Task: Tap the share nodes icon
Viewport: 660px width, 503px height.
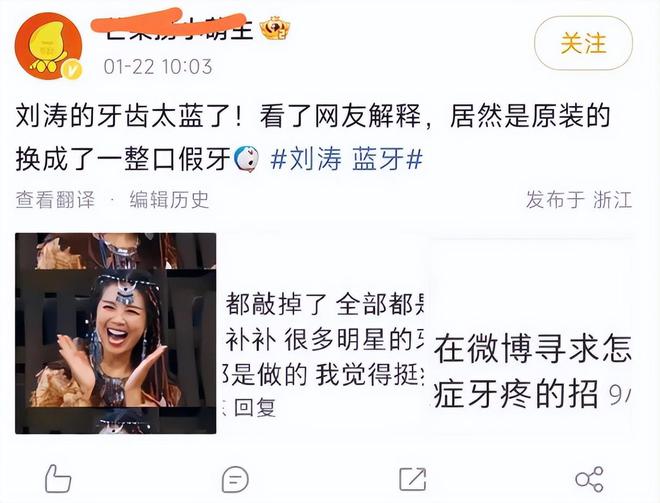Action: click(x=589, y=479)
